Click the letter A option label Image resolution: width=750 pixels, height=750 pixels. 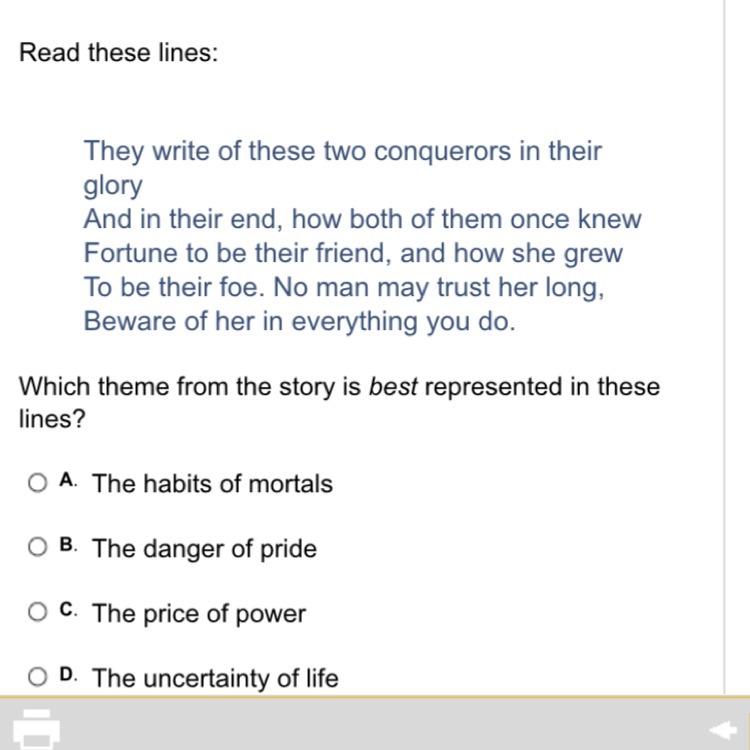coord(68,480)
